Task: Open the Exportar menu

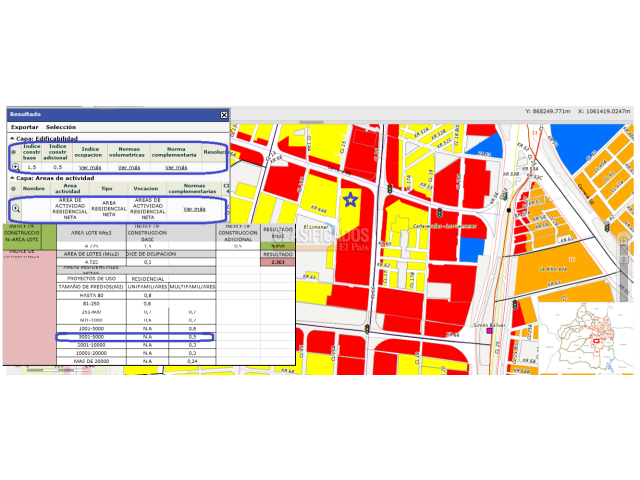Action: pyautogui.click(x=25, y=127)
